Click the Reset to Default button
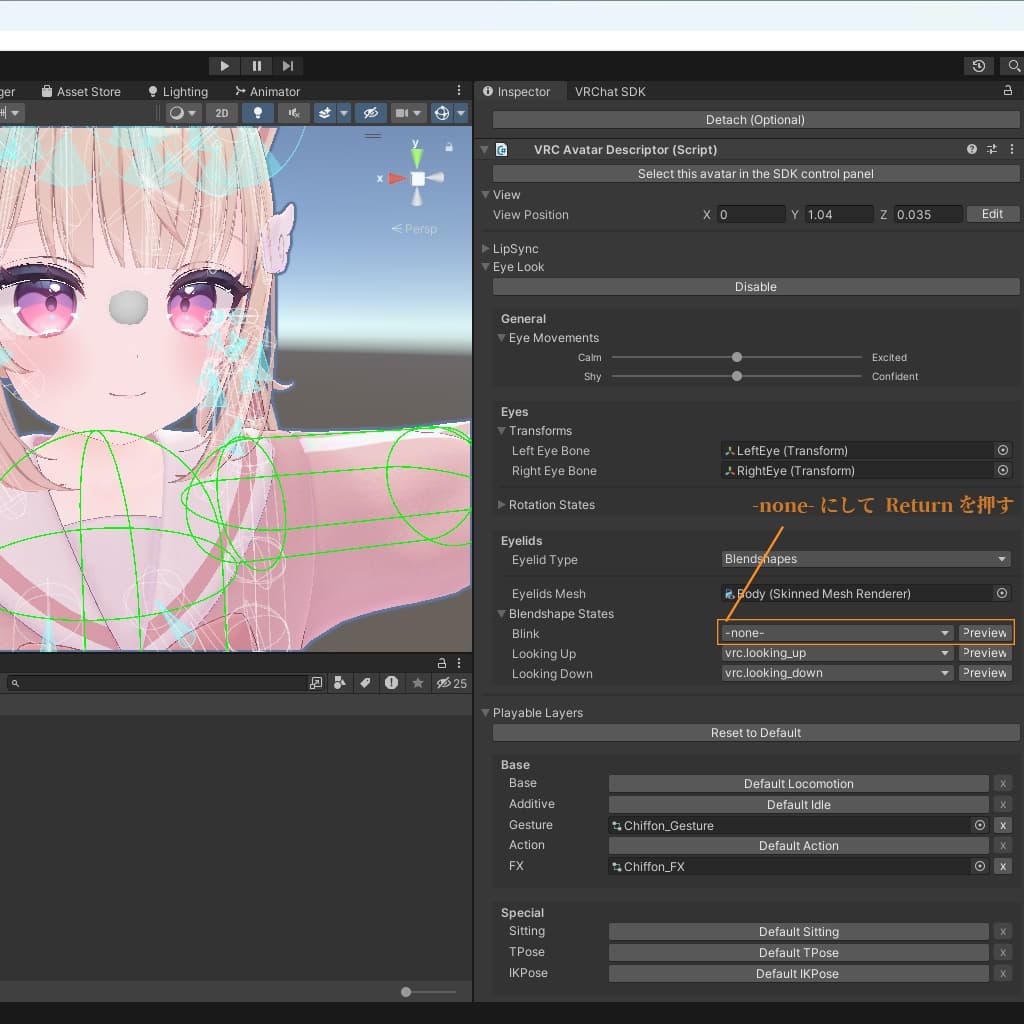This screenshot has height=1024, width=1024. coord(756,733)
